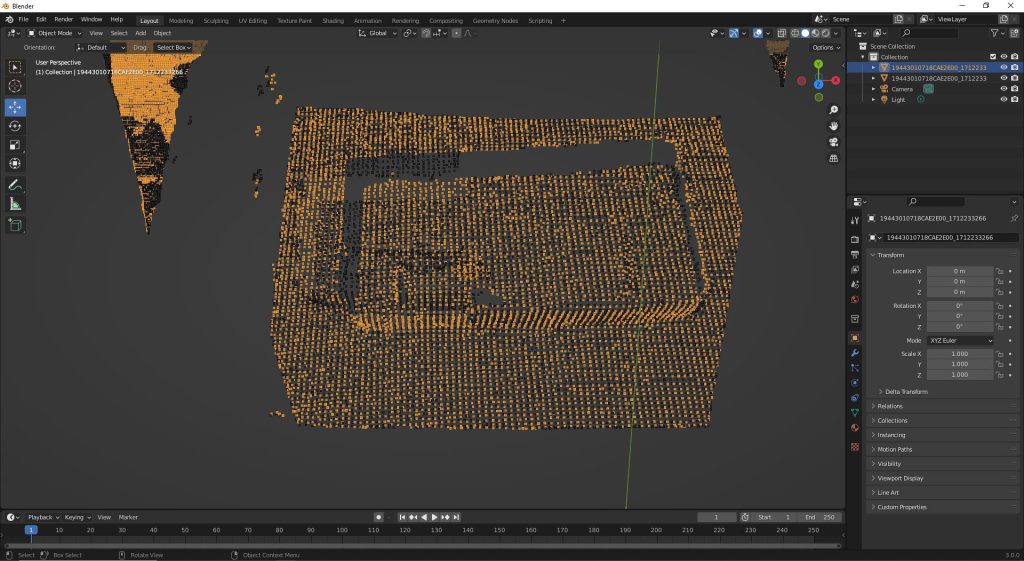The image size is (1024, 561).
Task: Lock the Location X property
Action: (x=999, y=271)
